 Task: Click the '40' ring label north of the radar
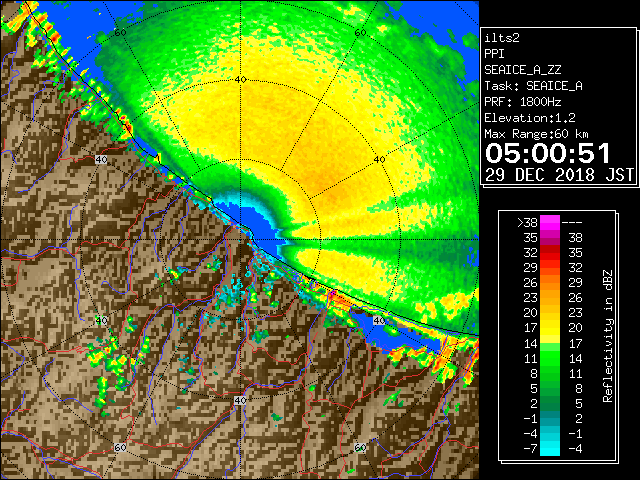tap(241, 80)
